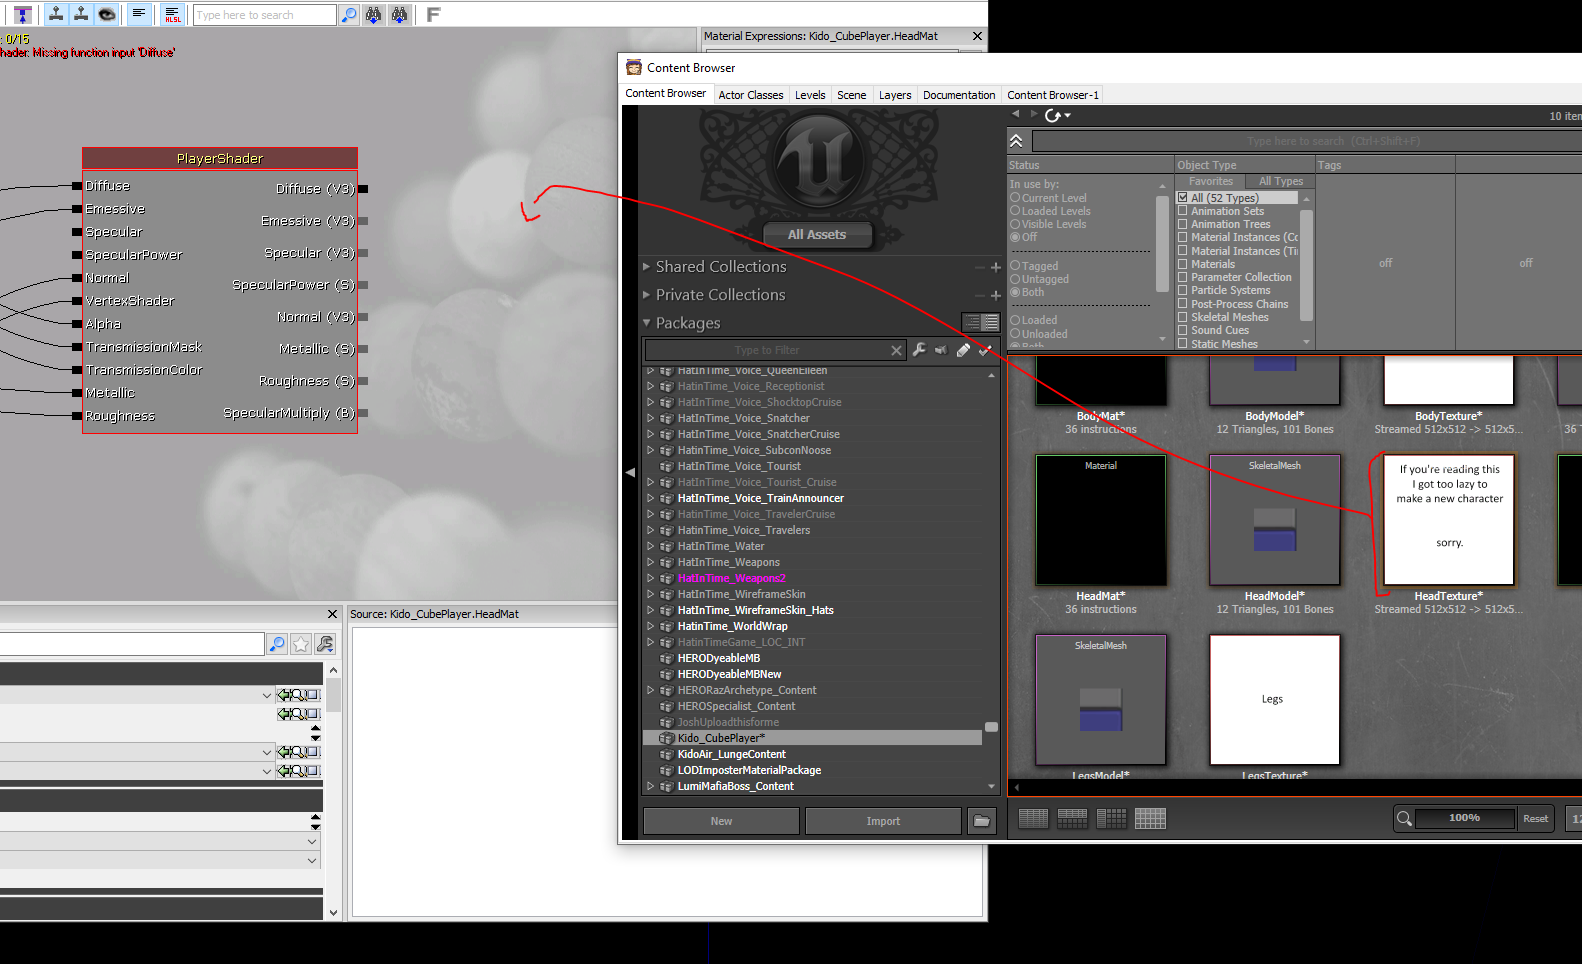Open the Levels tab
This screenshot has width=1582, height=964.
pos(810,95)
